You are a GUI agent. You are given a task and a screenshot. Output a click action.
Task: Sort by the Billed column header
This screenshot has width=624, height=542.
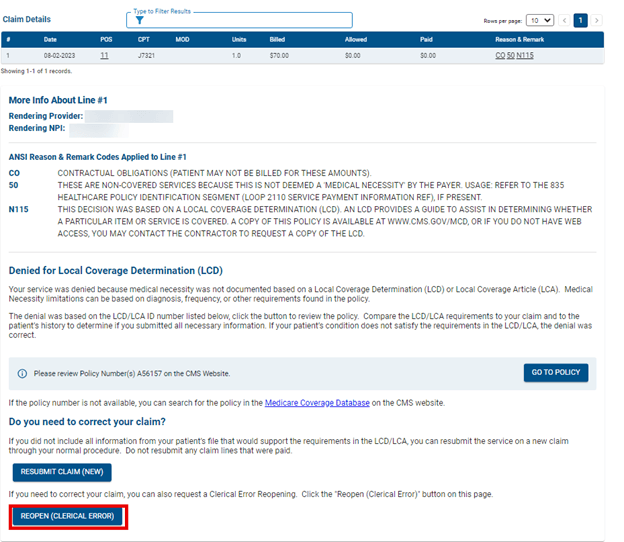277,39
